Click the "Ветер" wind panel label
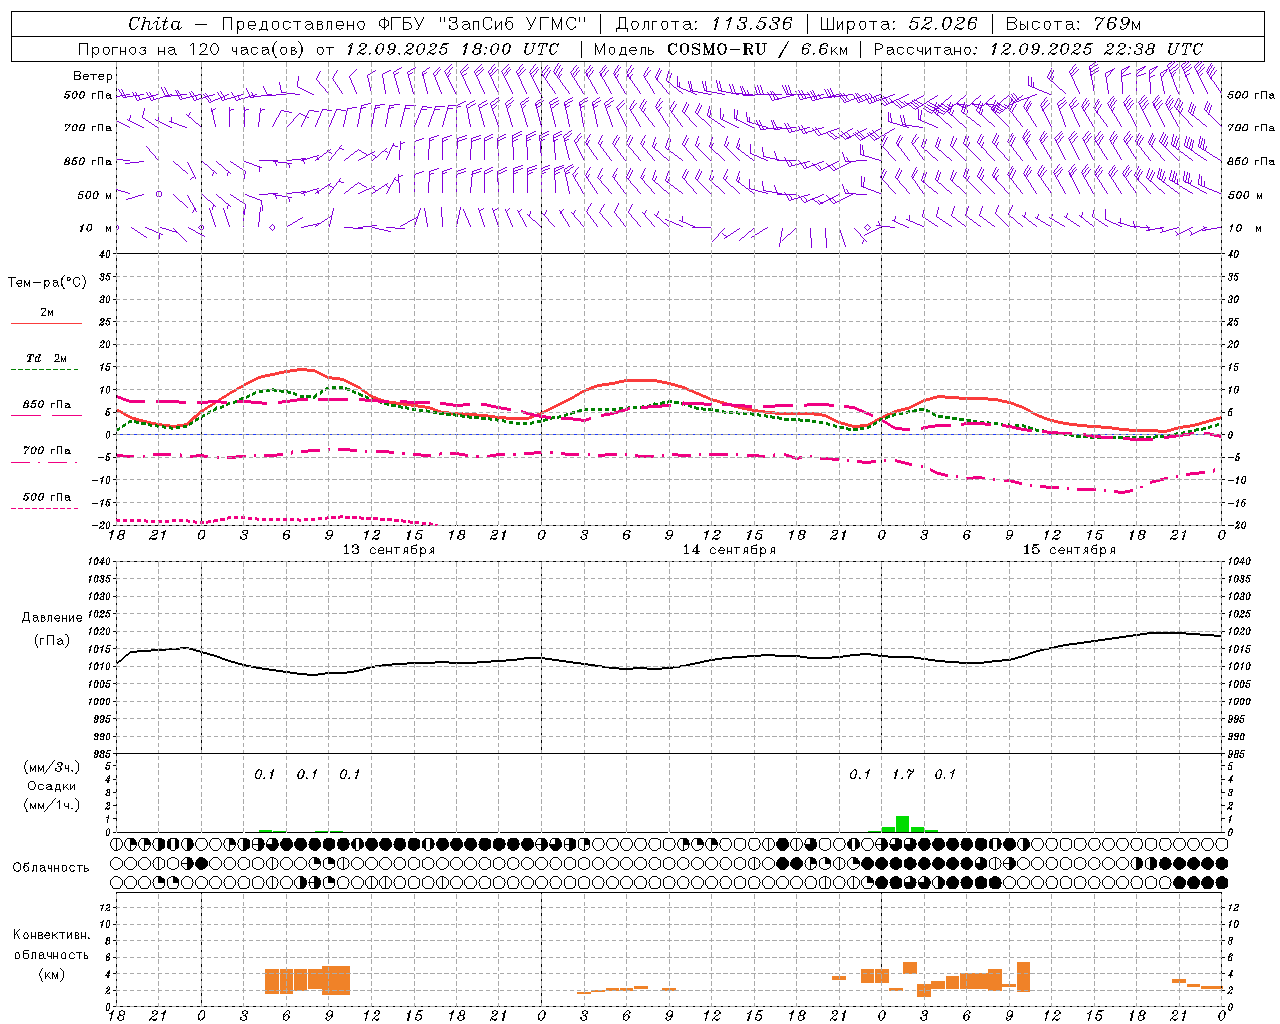Screen dimensions: 1280x1024 click(x=93, y=76)
